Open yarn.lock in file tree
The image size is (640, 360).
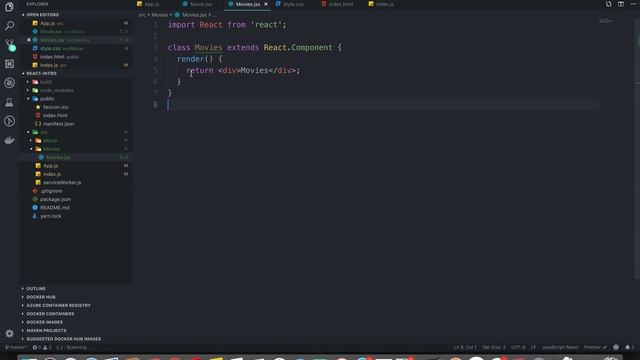51,216
